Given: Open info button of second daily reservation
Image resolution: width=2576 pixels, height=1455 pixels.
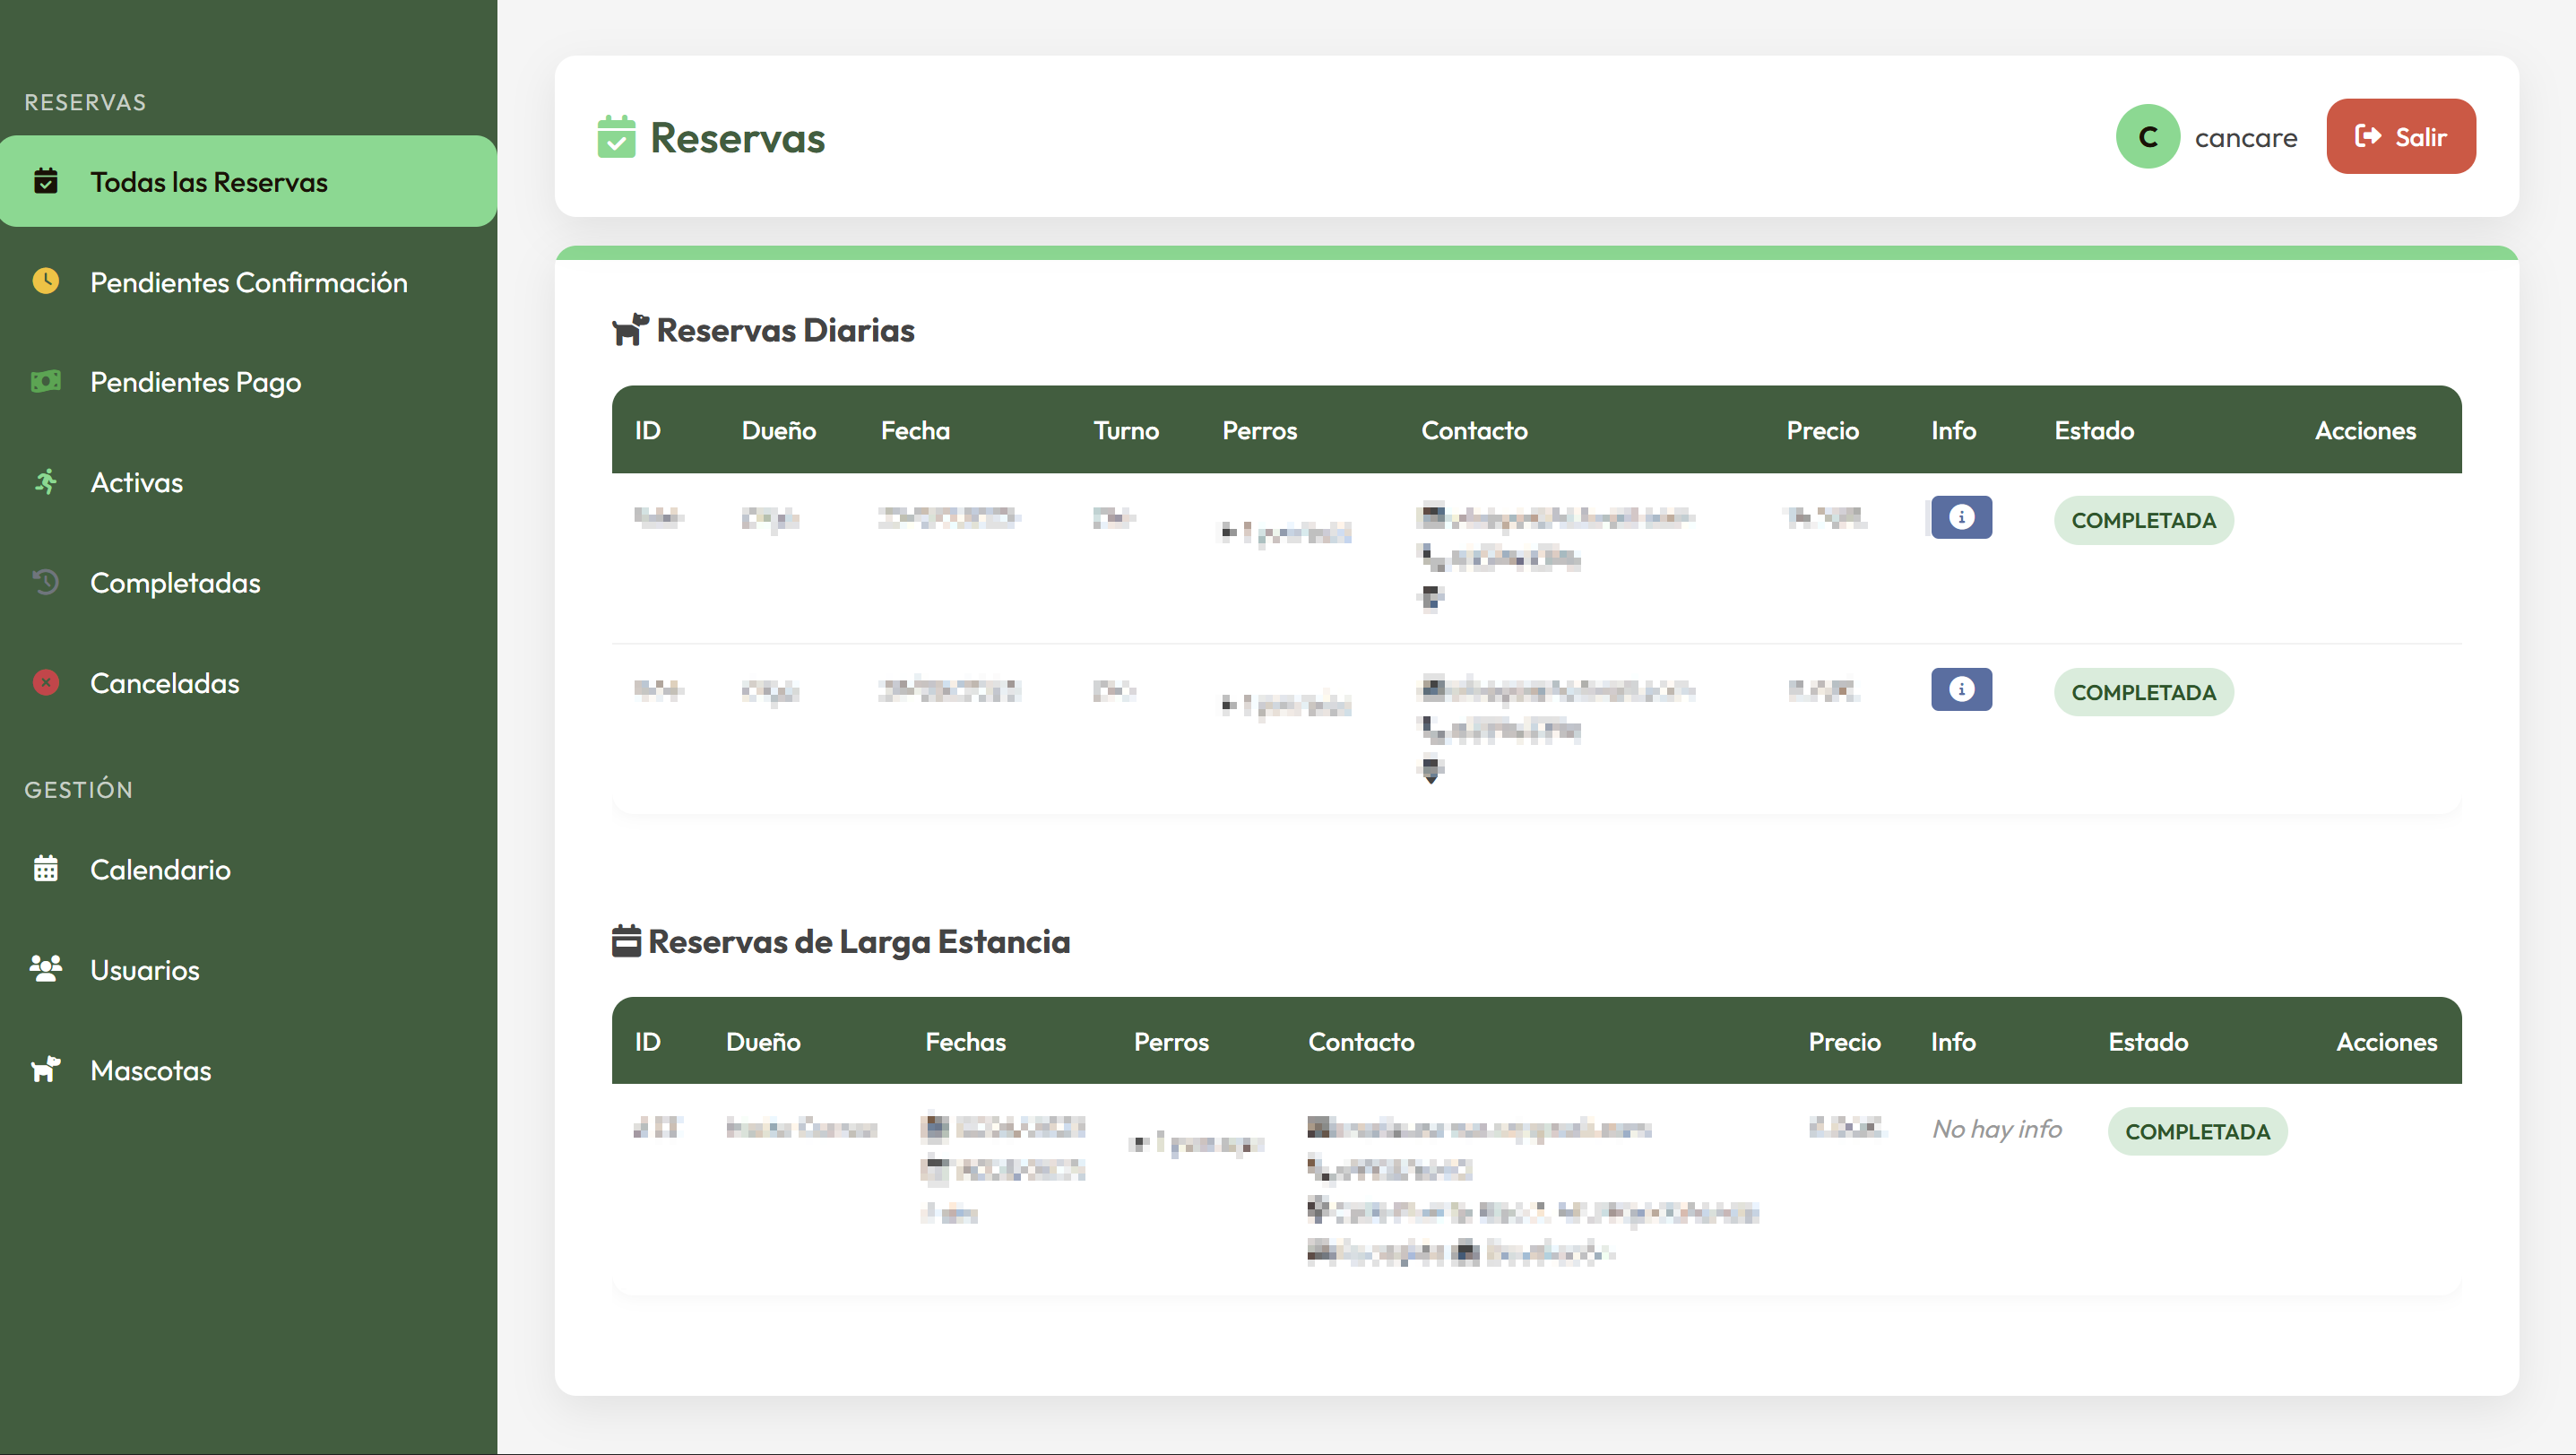Looking at the screenshot, I should coord(1960,689).
